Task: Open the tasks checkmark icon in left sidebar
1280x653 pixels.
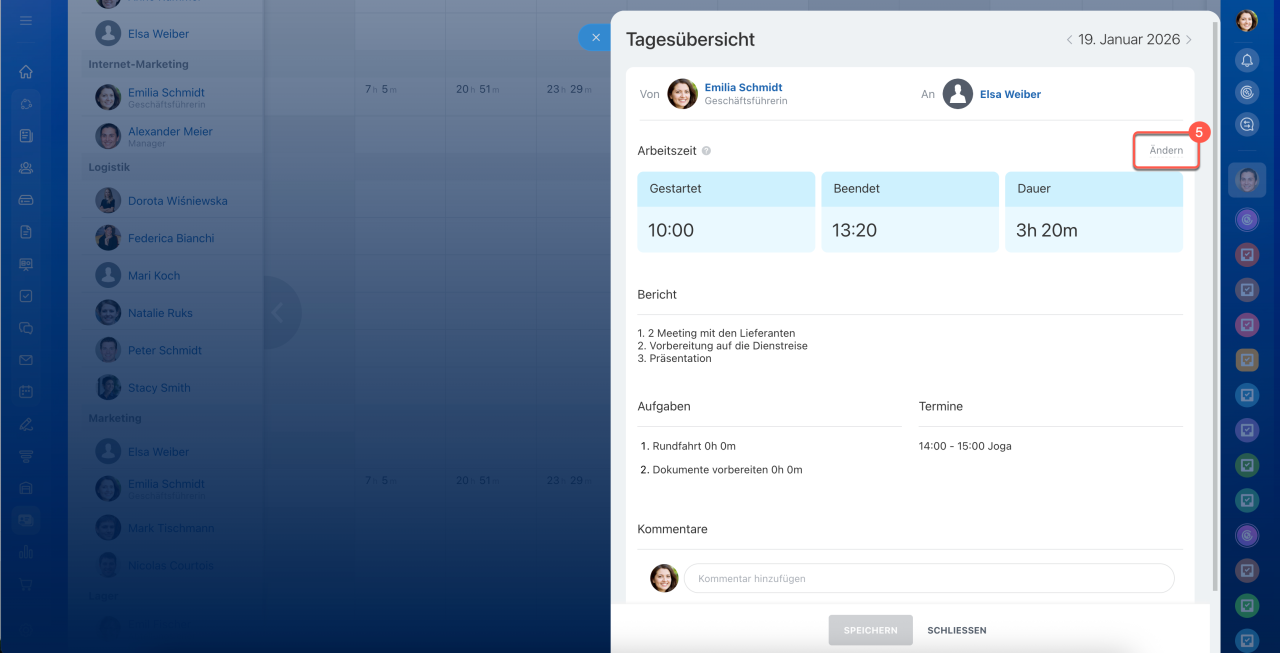Action: tap(26, 296)
